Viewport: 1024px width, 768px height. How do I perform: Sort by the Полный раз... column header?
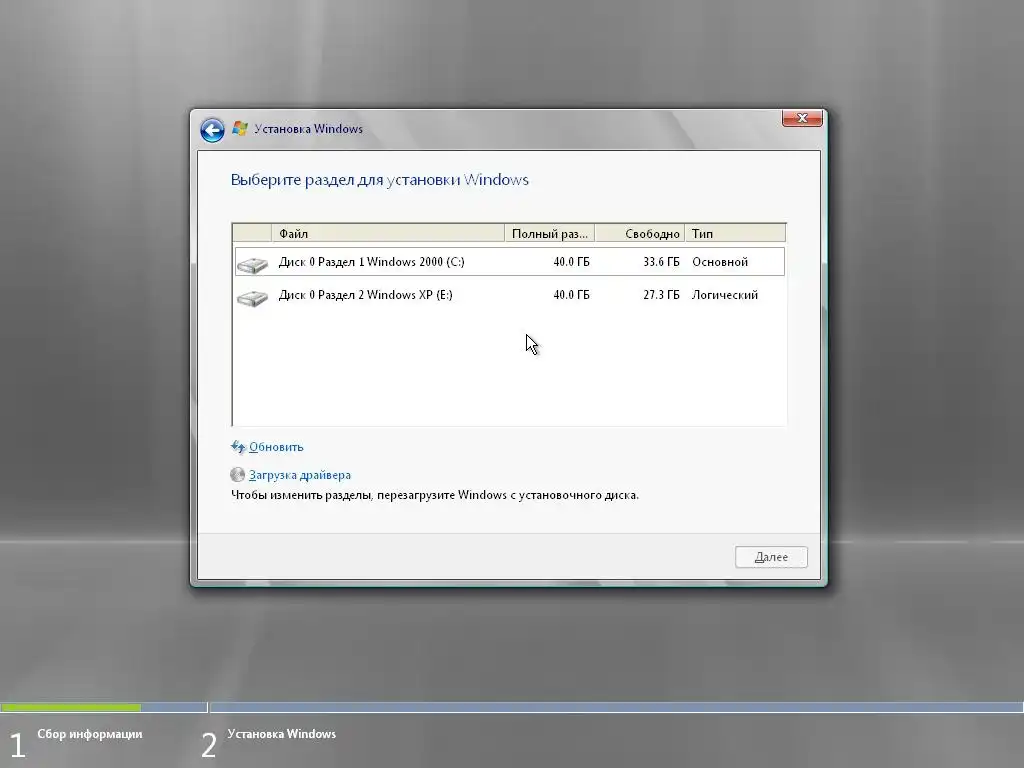549,233
